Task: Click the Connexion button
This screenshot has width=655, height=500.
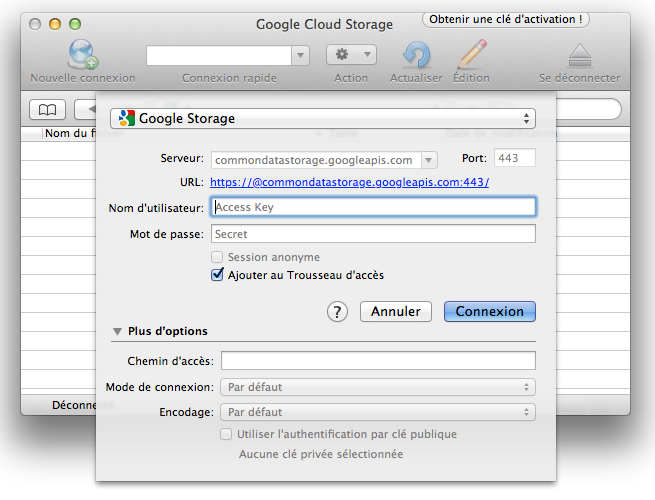Action: pos(490,312)
